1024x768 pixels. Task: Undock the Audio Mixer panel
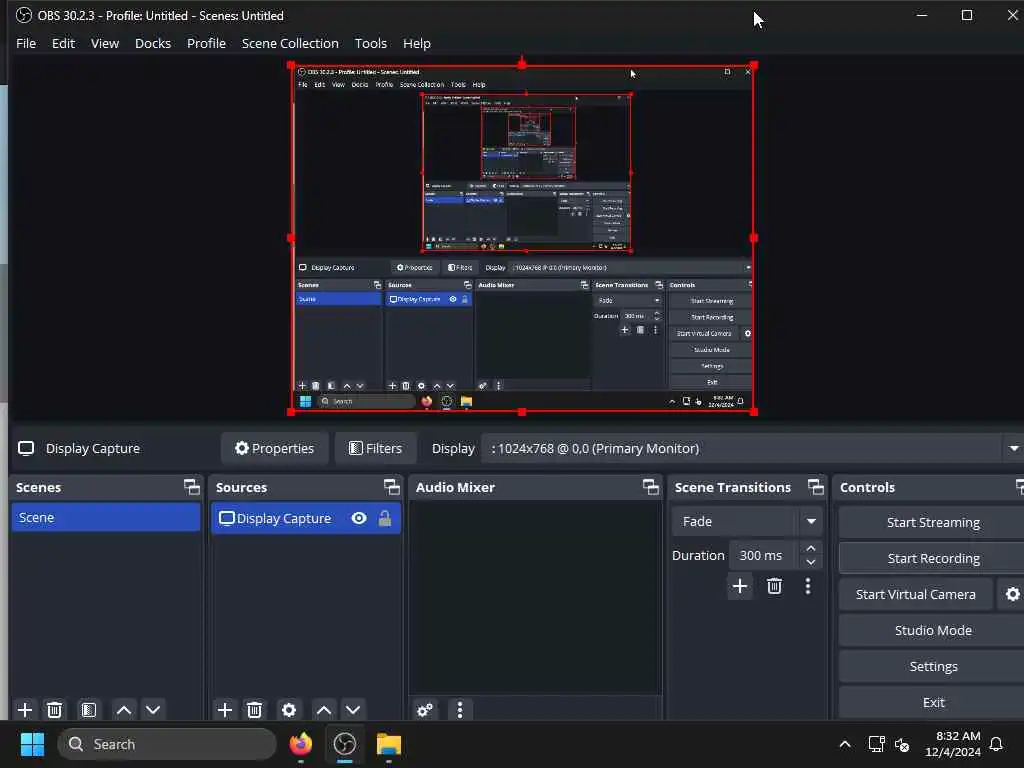tap(650, 487)
